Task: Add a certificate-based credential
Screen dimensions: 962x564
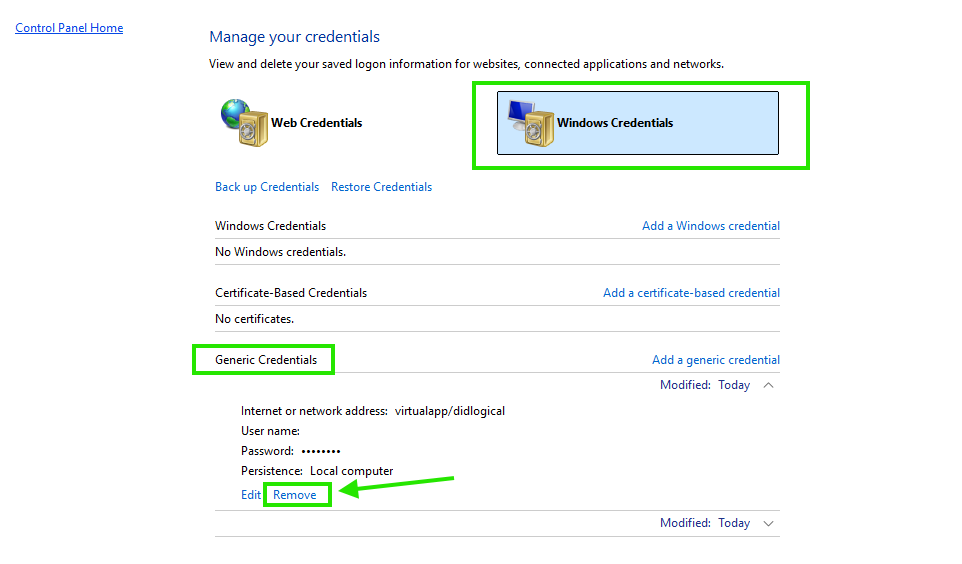Action: [691, 293]
